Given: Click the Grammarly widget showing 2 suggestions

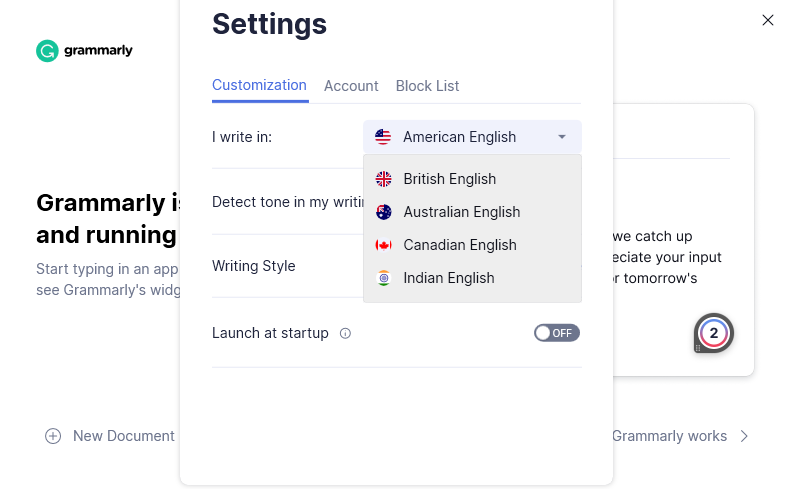Looking at the screenshot, I should pyautogui.click(x=714, y=333).
